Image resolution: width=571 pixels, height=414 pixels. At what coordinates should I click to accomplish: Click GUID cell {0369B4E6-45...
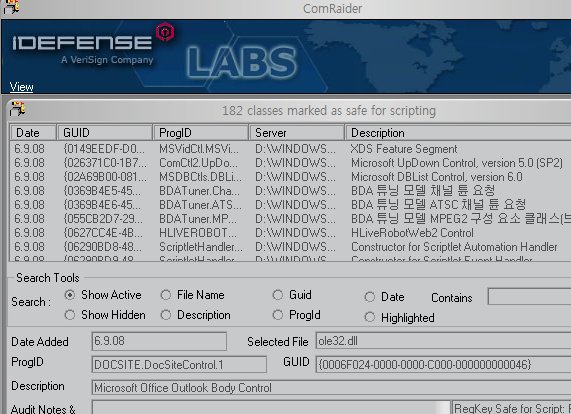pos(102,205)
